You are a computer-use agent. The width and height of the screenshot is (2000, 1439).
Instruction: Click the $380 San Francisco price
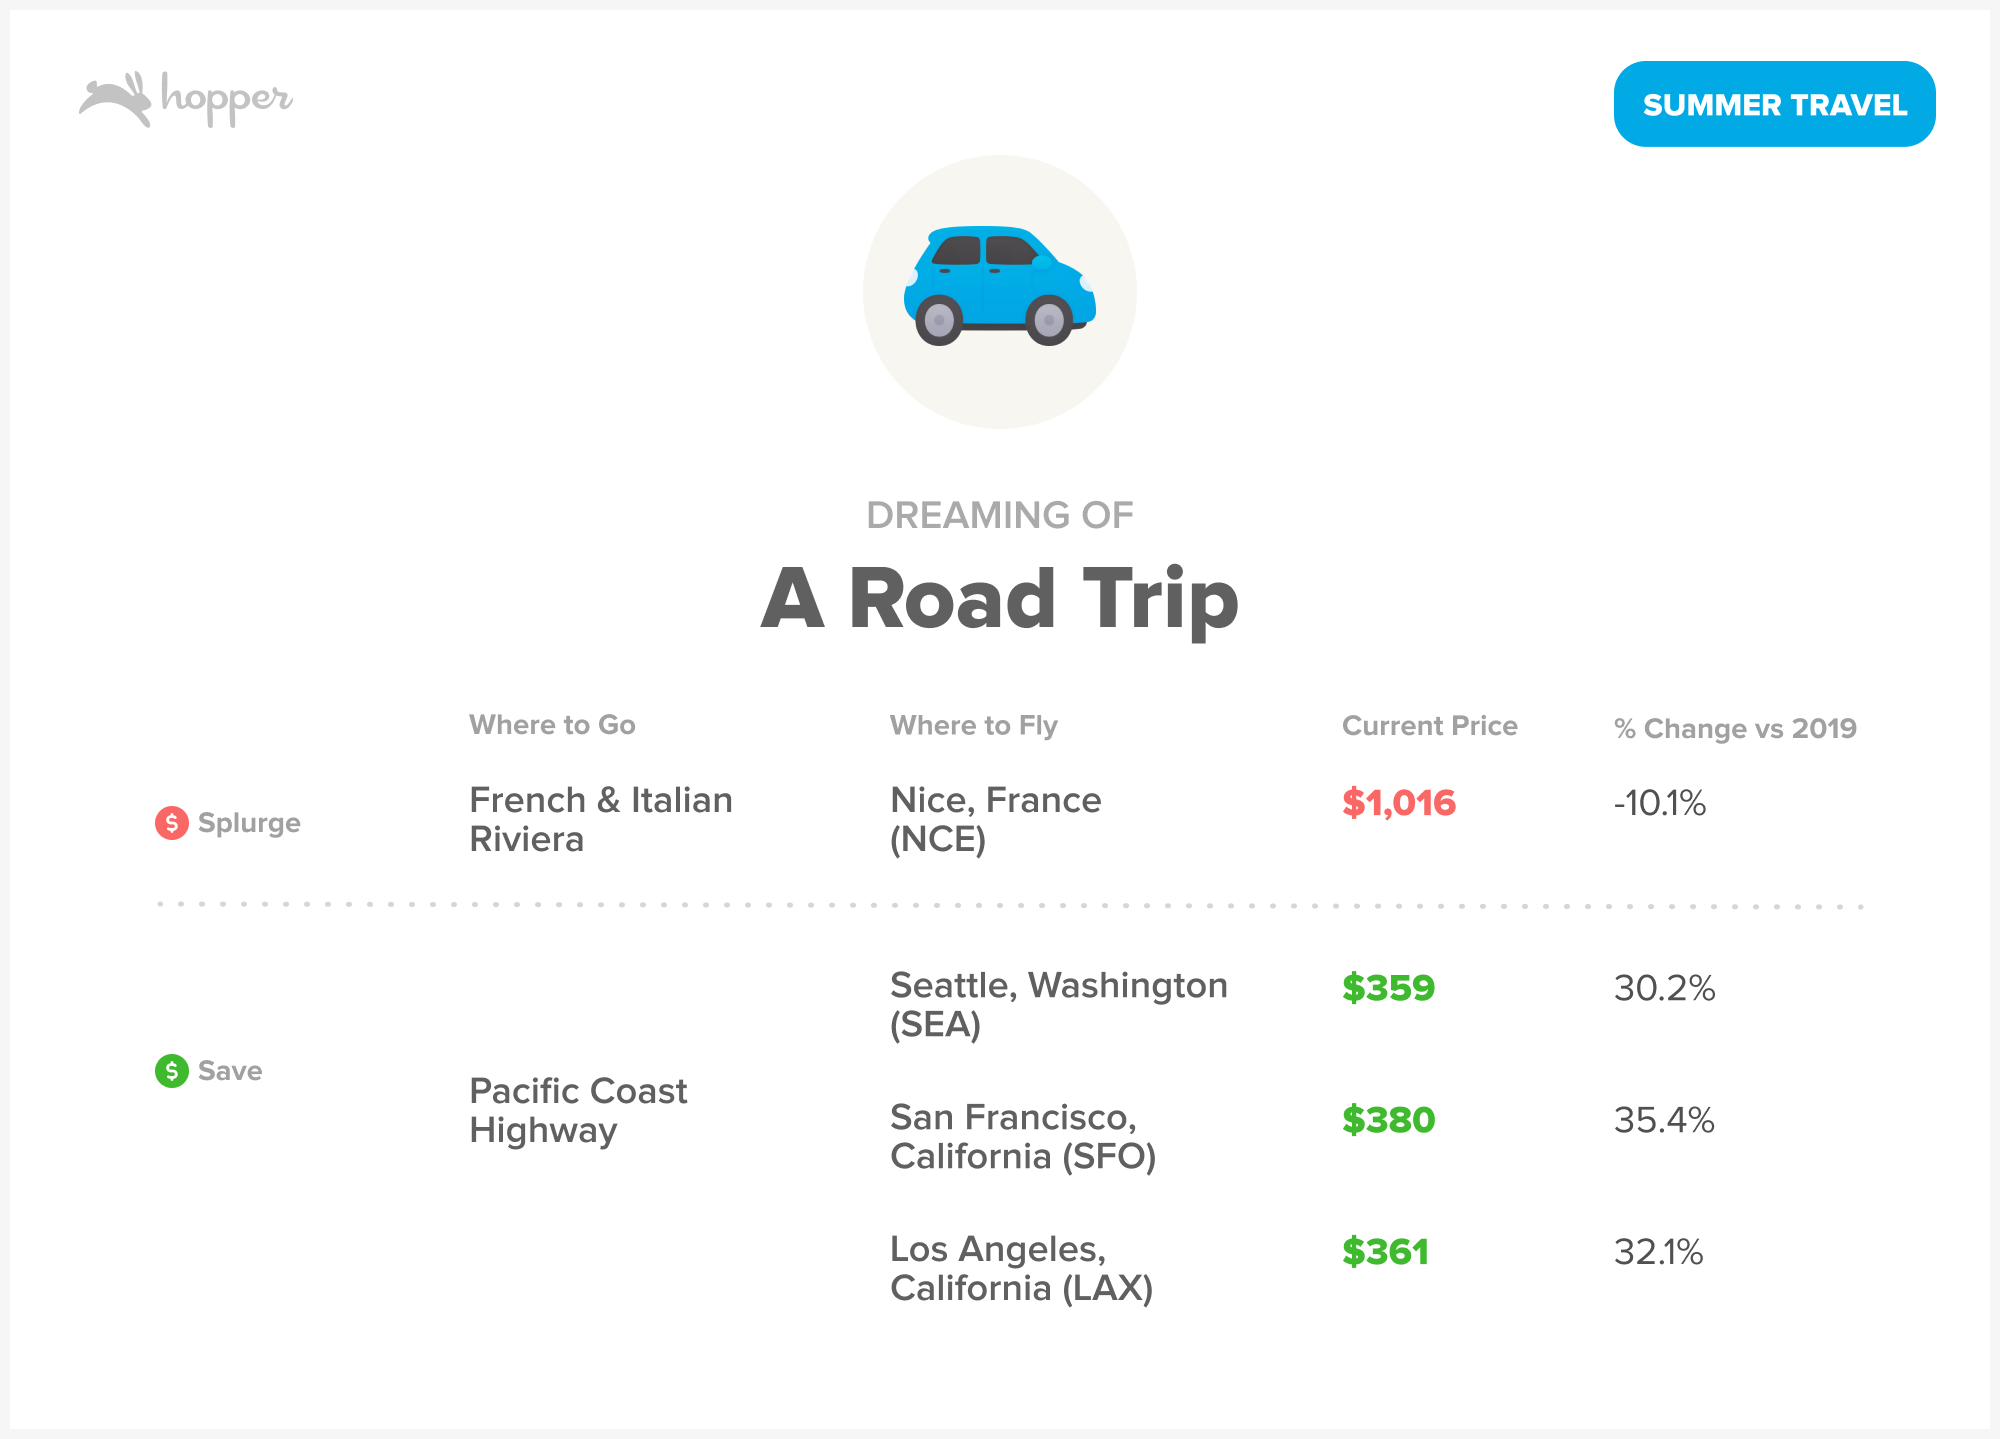pyautogui.click(x=1388, y=1120)
